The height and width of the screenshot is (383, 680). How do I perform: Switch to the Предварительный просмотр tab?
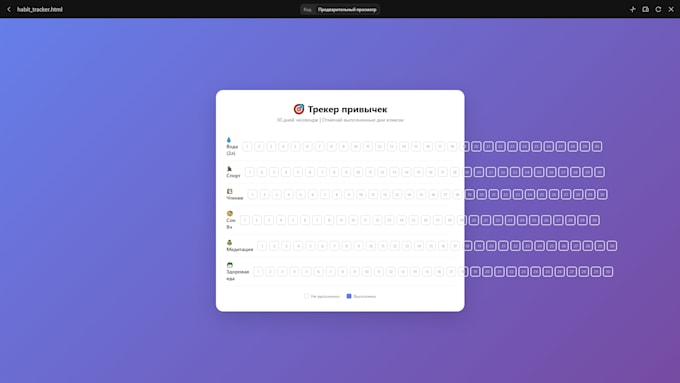click(x=347, y=10)
